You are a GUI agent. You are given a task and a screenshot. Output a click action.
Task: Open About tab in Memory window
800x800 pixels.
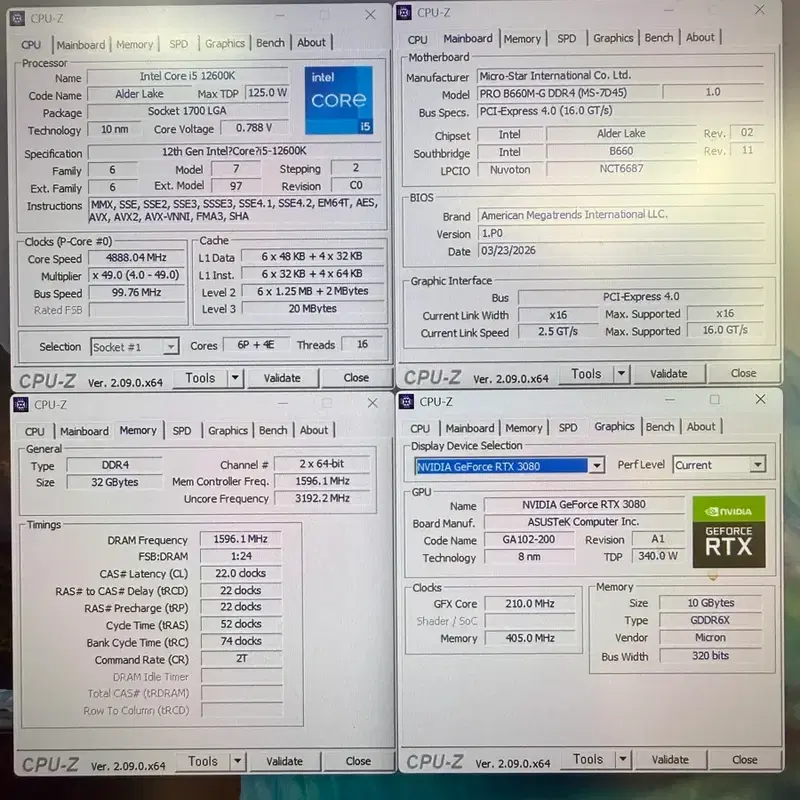pyautogui.click(x=314, y=430)
